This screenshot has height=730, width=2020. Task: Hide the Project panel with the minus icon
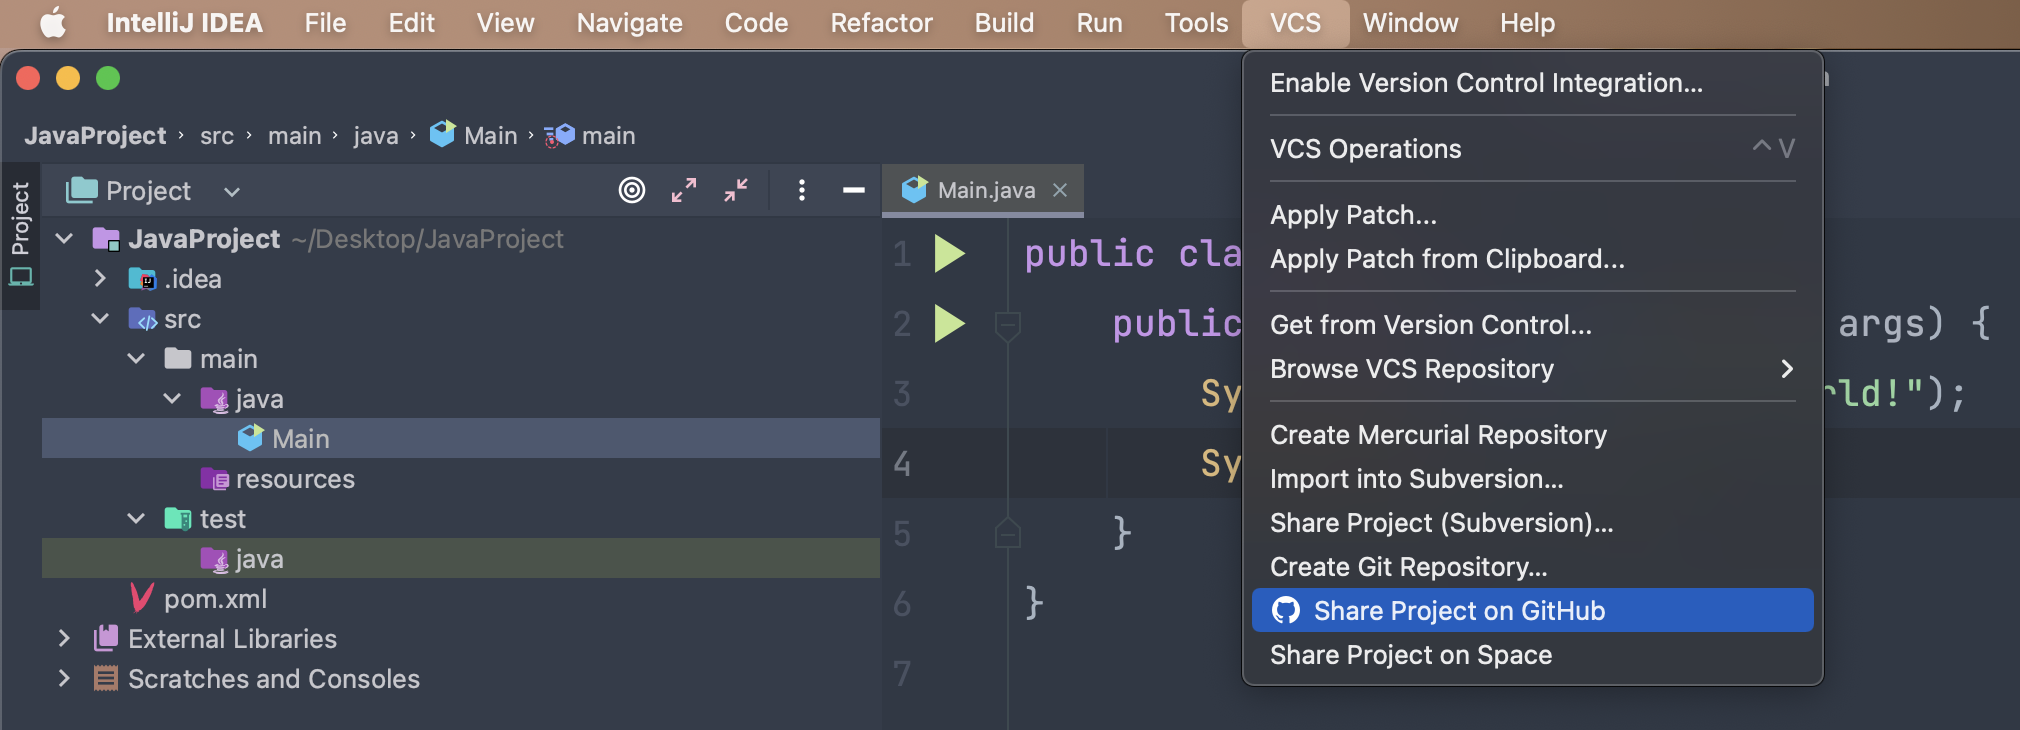pos(854,190)
